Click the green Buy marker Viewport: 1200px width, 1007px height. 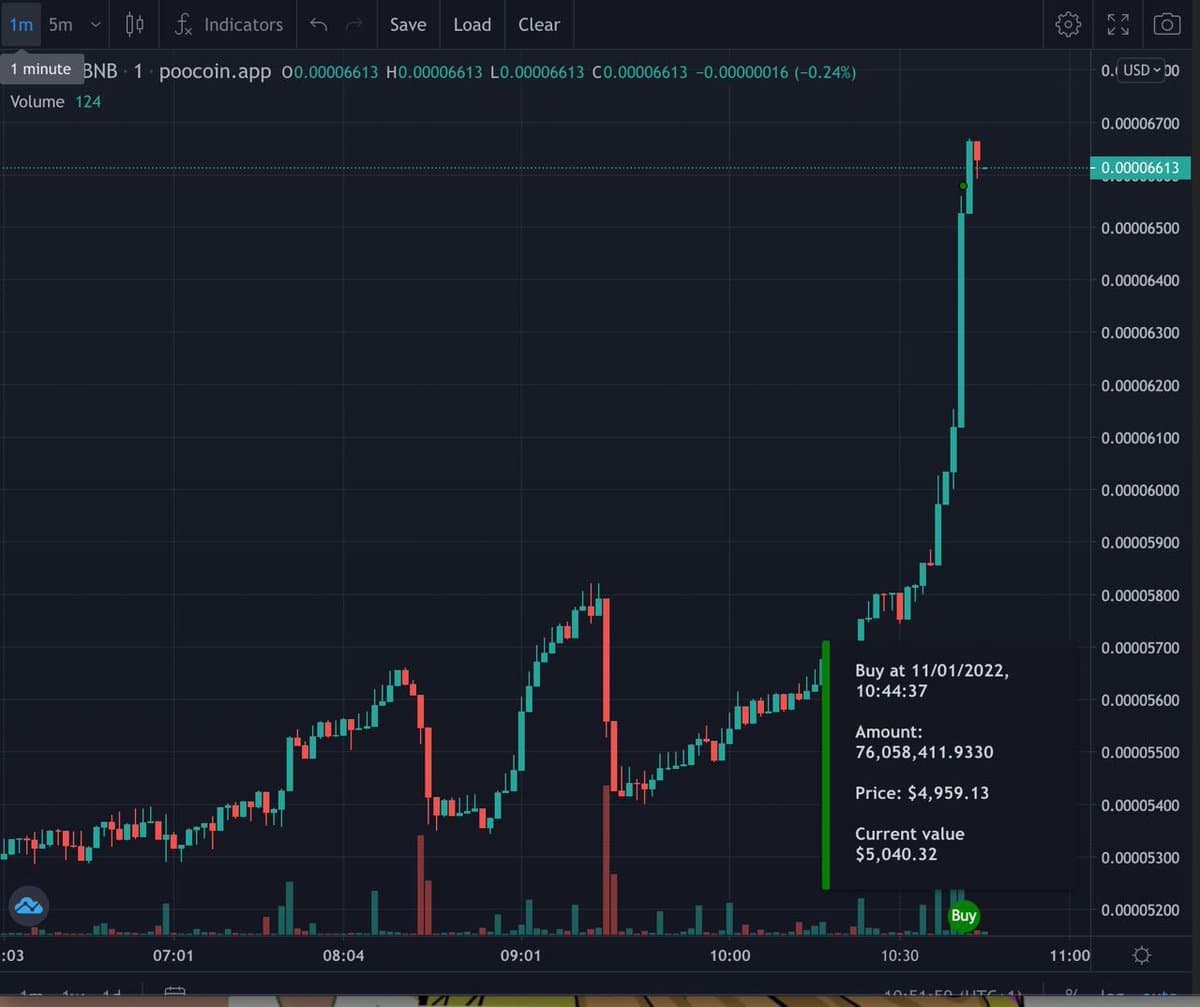[963, 915]
